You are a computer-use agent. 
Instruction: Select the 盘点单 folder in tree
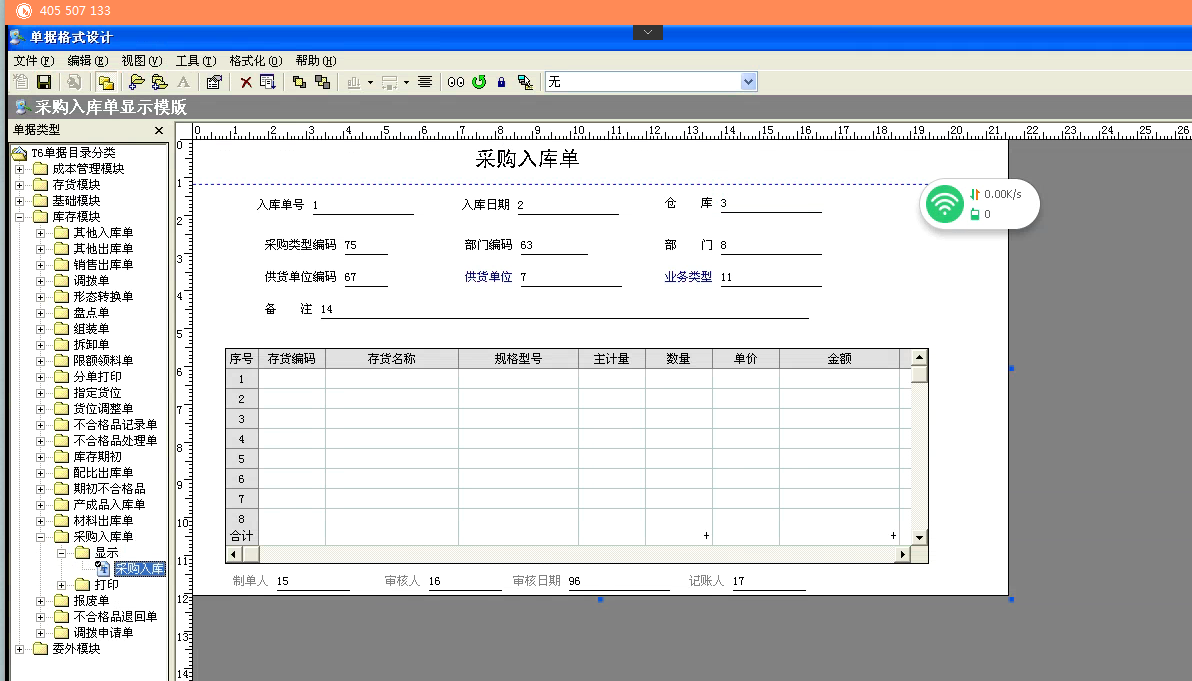coord(91,312)
